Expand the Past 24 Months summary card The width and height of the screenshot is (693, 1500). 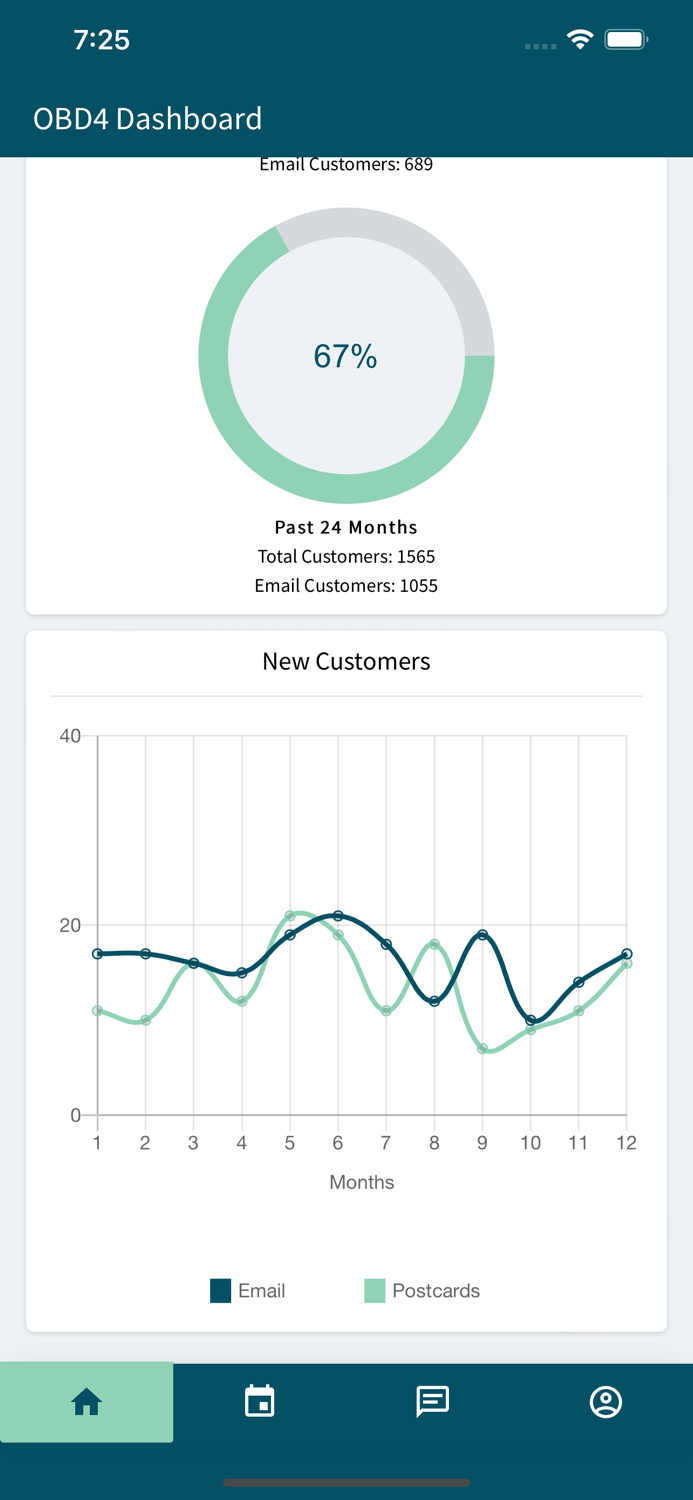346,527
